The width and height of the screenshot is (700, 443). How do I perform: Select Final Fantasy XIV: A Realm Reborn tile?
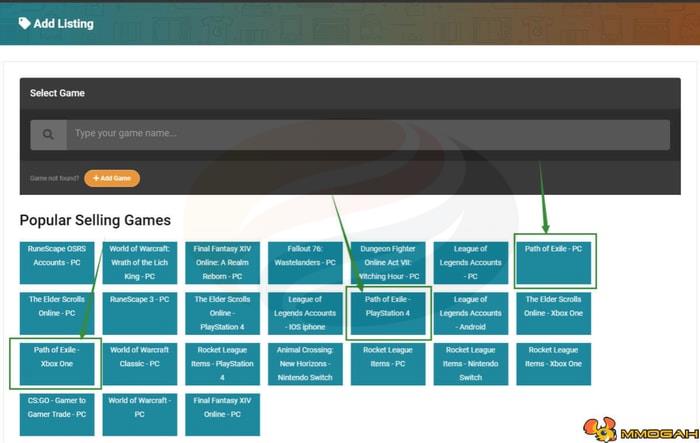tap(222, 262)
